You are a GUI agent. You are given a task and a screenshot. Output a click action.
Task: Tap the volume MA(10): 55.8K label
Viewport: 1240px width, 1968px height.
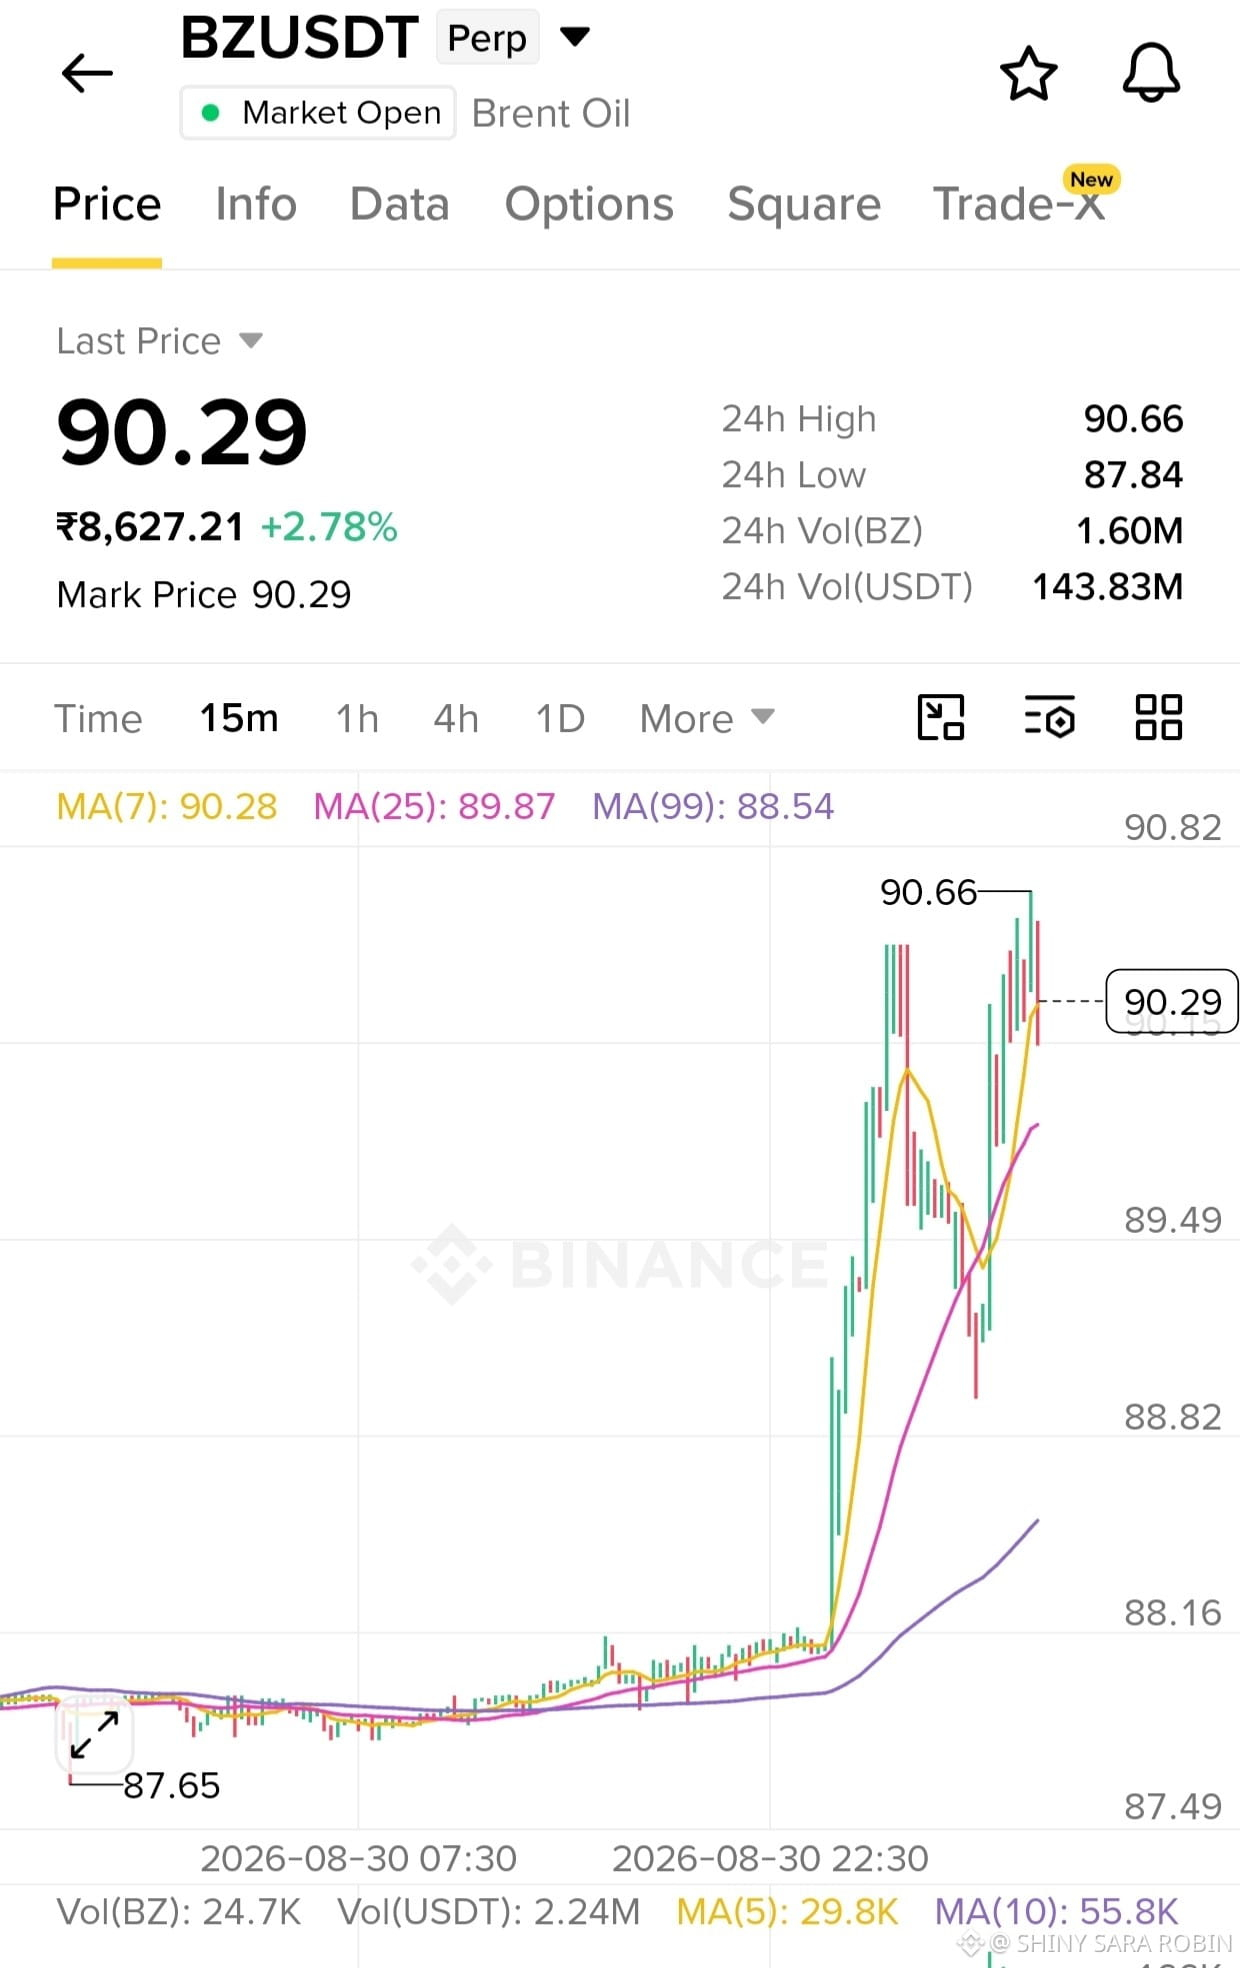(1056, 1912)
